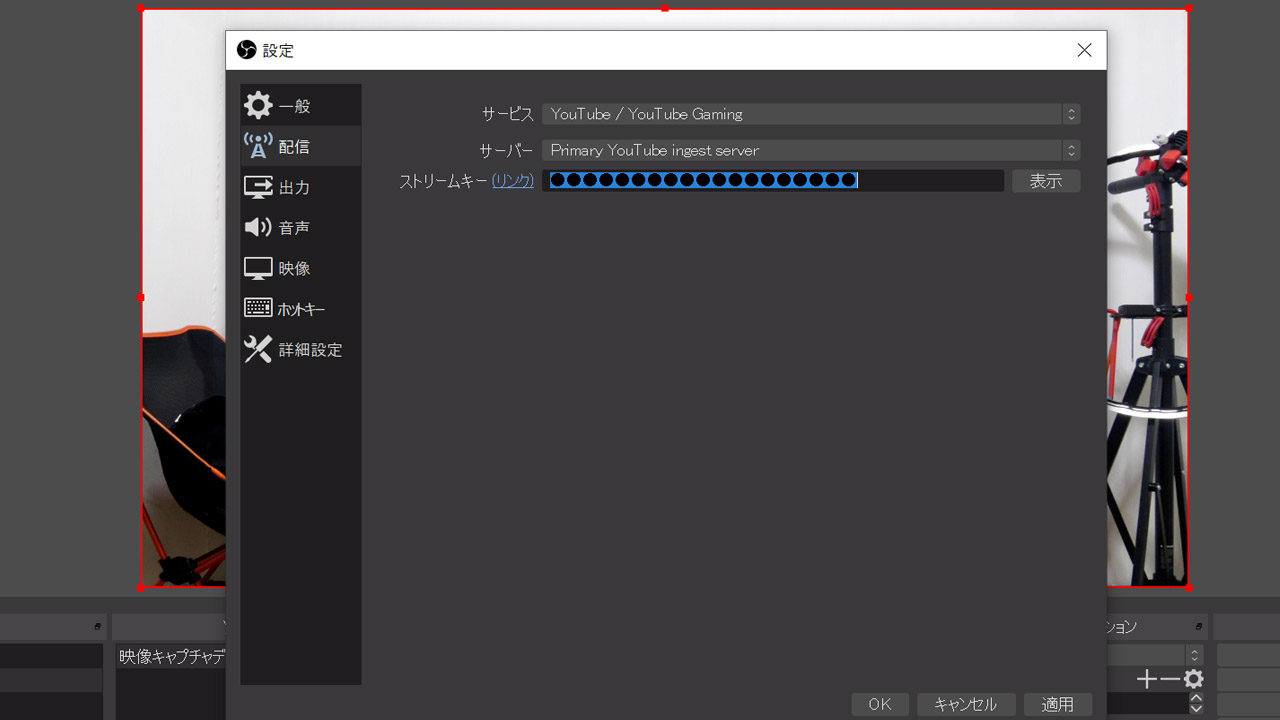Confirm the settings with OK
This screenshot has width=1280, height=720.
pos(880,704)
